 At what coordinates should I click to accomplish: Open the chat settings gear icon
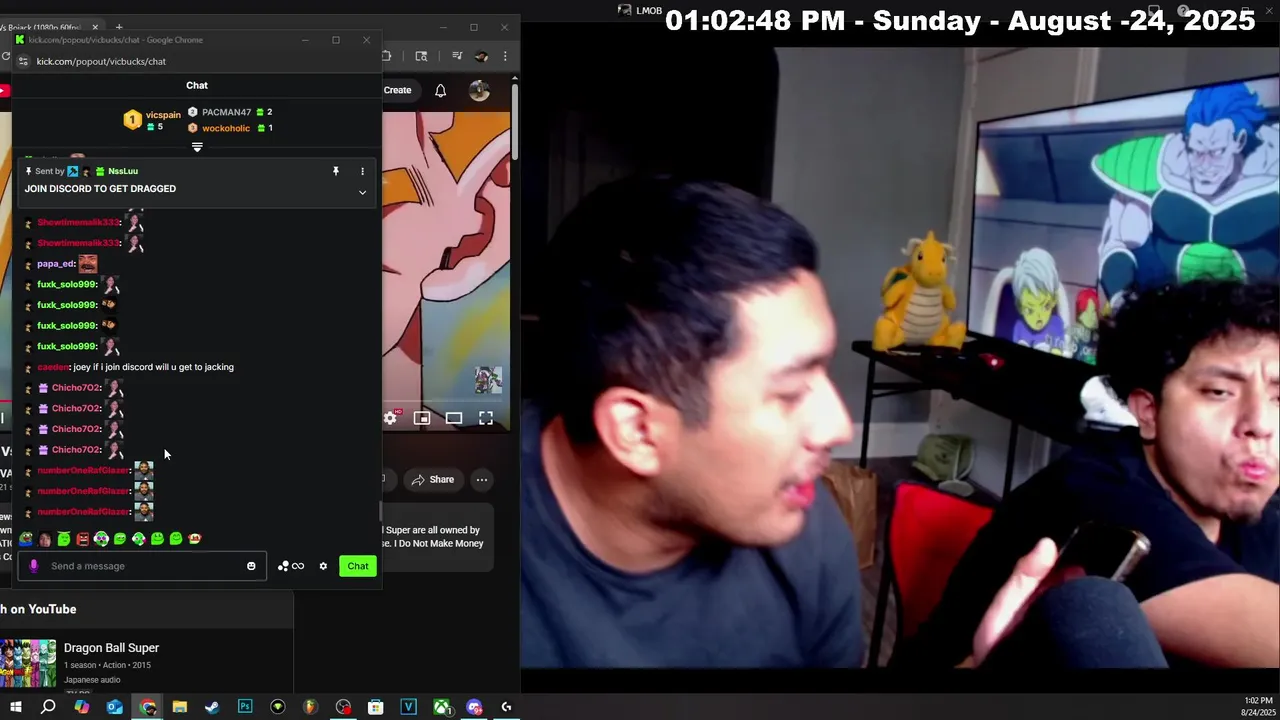tap(323, 566)
